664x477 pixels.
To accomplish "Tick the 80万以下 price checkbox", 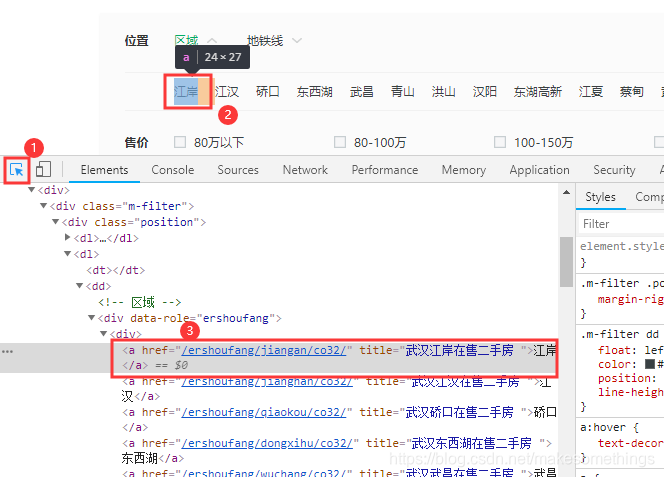I will point(180,142).
